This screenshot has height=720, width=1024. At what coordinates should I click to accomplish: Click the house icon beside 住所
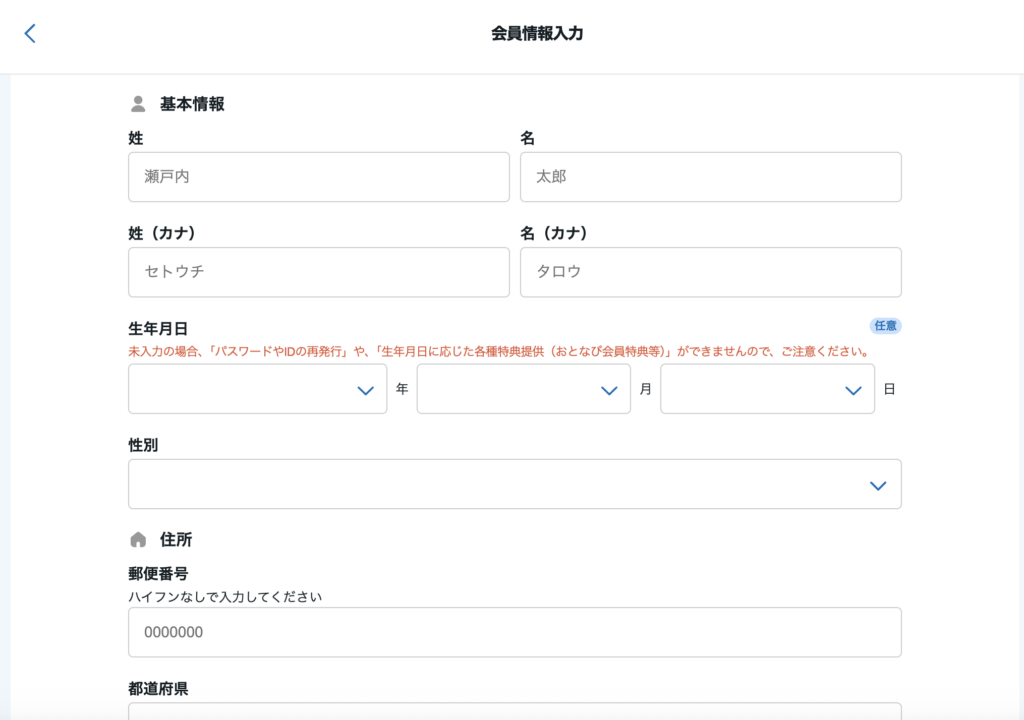tap(138, 540)
